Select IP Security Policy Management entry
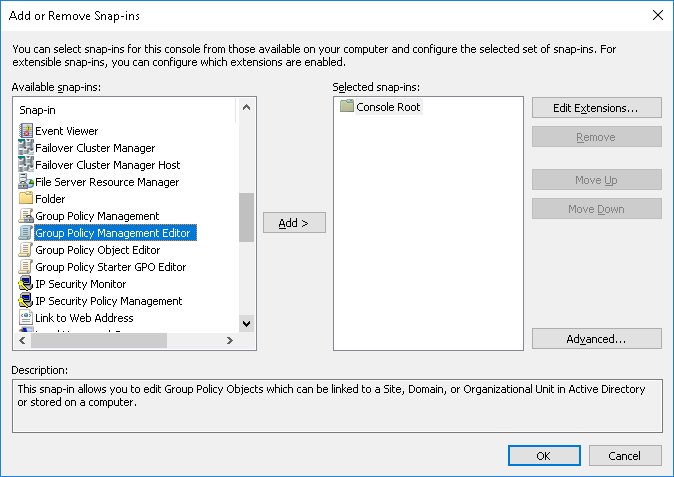674x477 pixels. click(108, 301)
